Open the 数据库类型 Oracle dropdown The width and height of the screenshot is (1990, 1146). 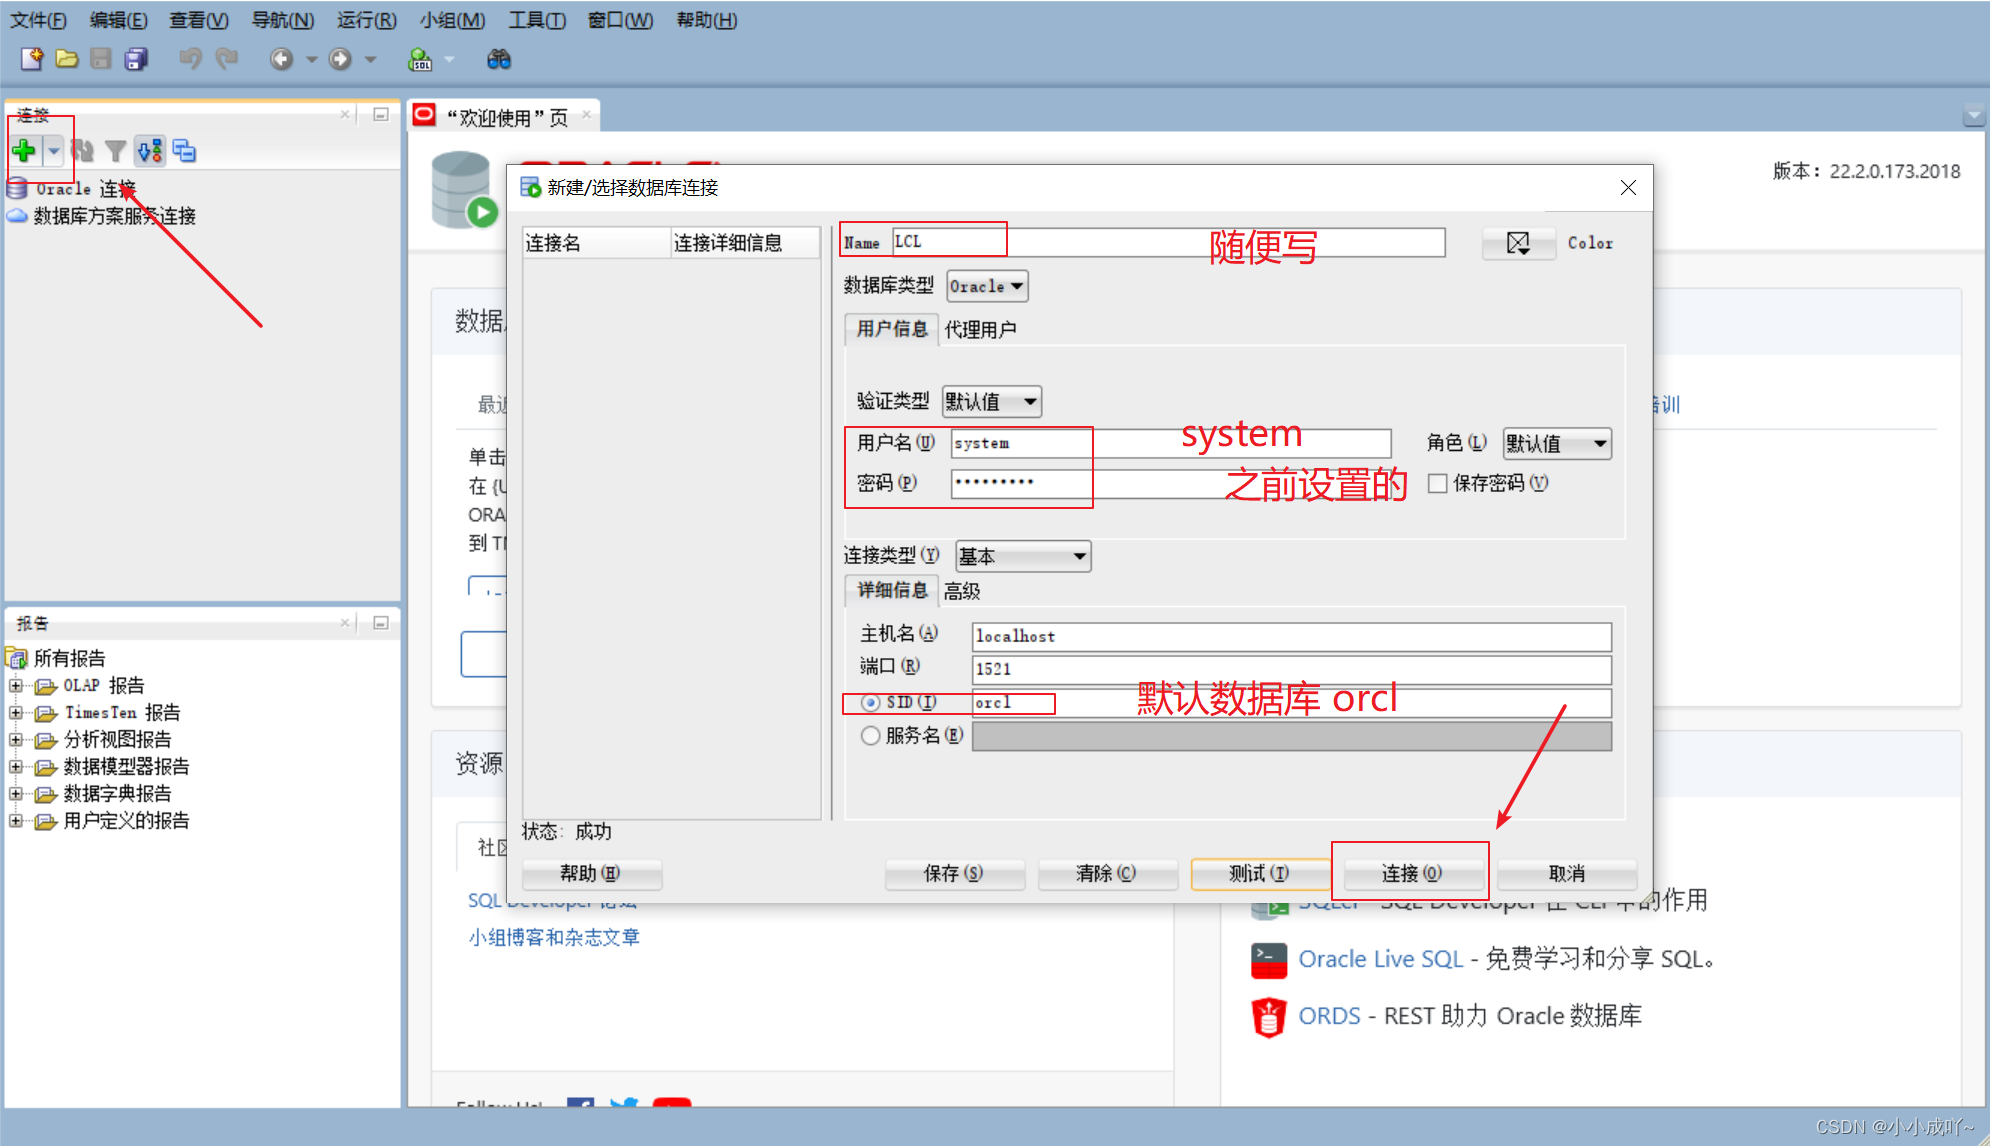[x=987, y=286]
